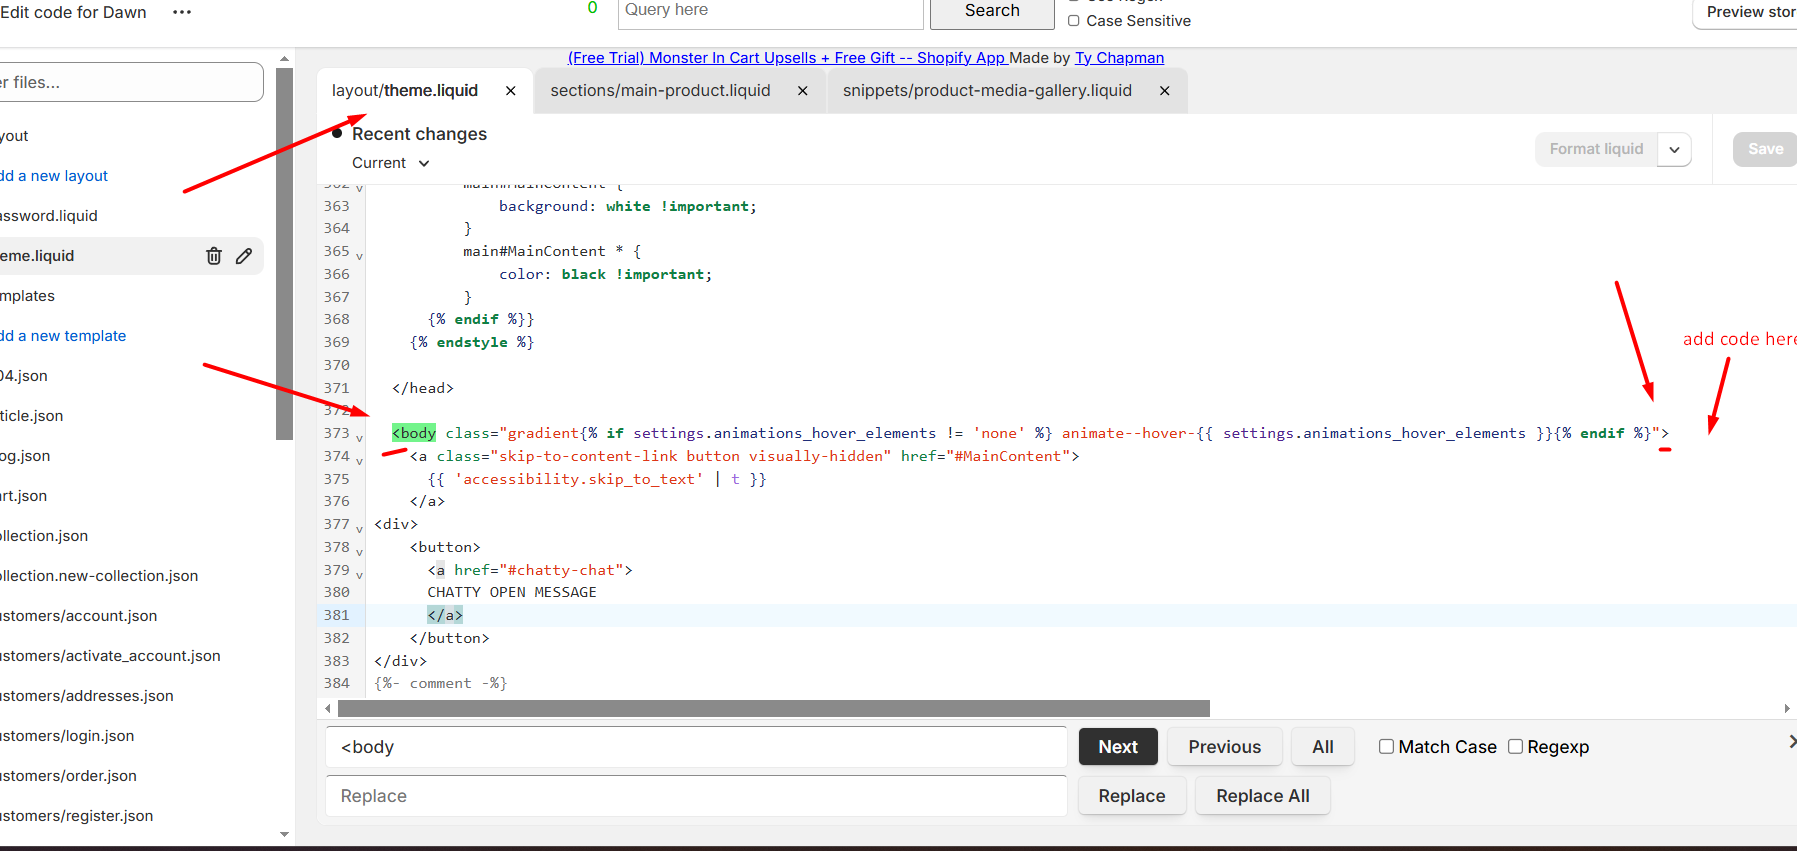Go to the Previous search match

pos(1225,747)
